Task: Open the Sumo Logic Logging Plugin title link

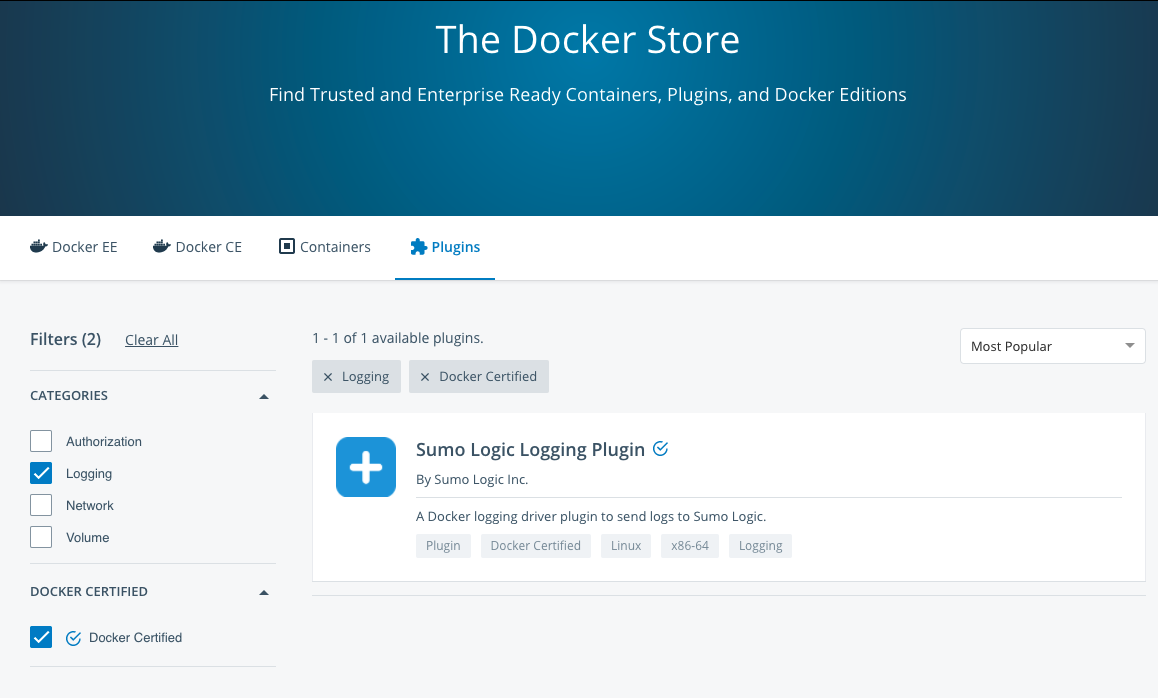Action: click(x=529, y=449)
